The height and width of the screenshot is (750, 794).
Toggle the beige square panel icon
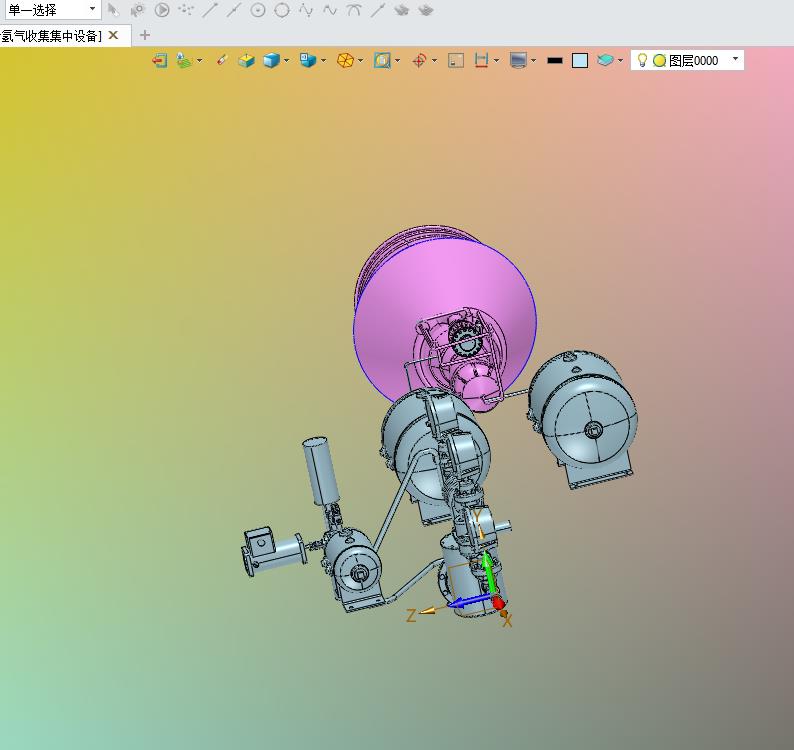(x=456, y=61)
